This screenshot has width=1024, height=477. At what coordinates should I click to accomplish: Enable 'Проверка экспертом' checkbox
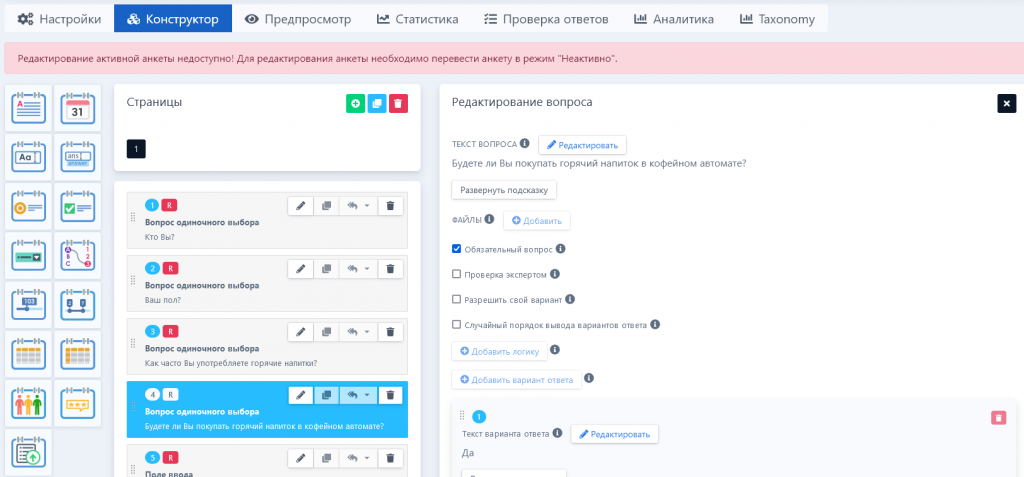pos(456,274)
